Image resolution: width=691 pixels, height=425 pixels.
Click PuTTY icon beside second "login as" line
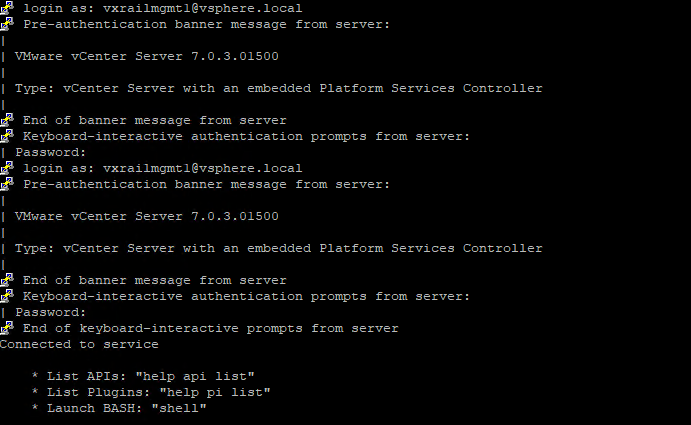point(6,168)
